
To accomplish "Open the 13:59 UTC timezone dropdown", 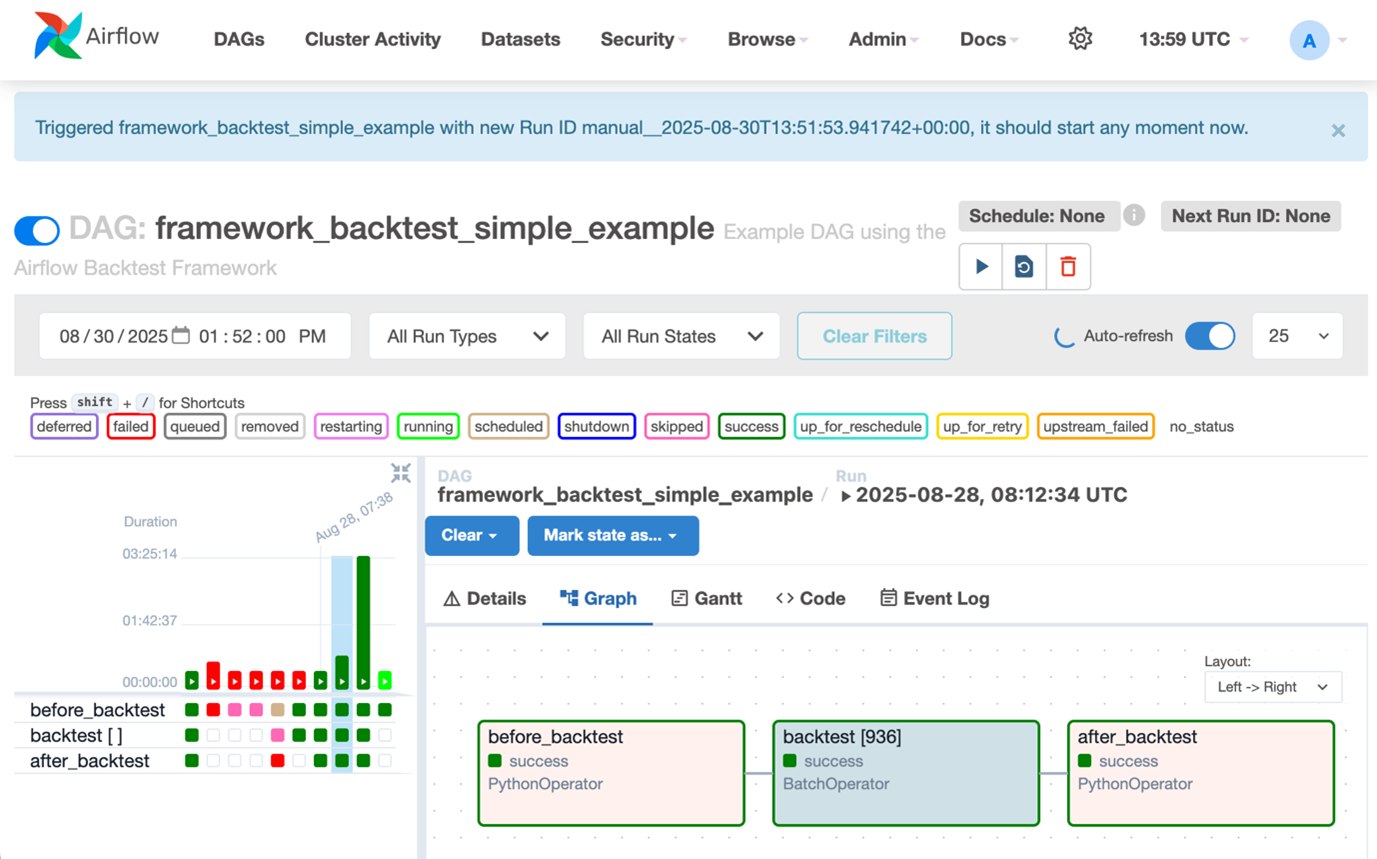I will point(1194,40).
